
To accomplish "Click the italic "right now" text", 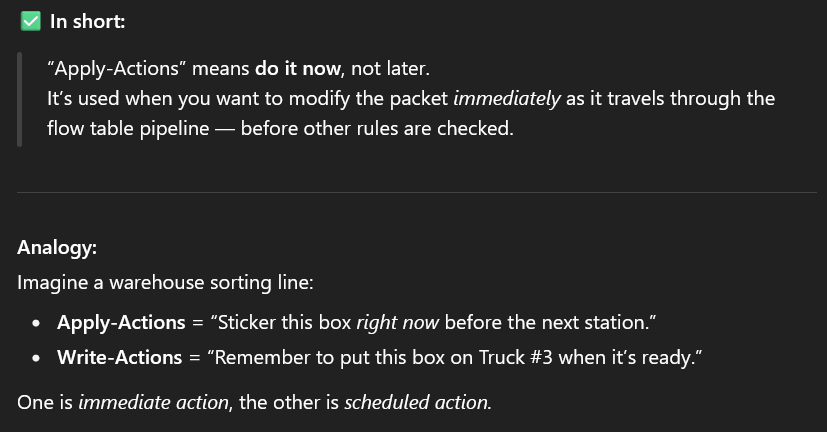I will (399, 323).
